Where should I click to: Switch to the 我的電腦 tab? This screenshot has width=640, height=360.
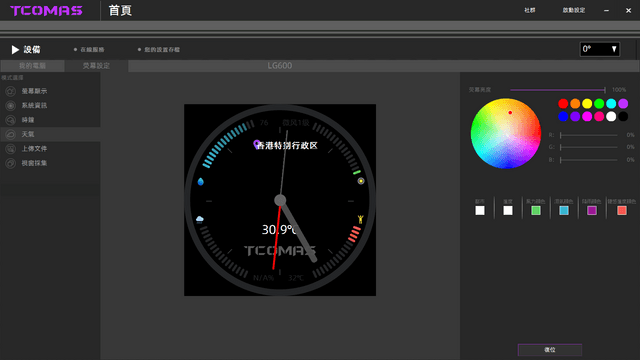click(32, 66)
